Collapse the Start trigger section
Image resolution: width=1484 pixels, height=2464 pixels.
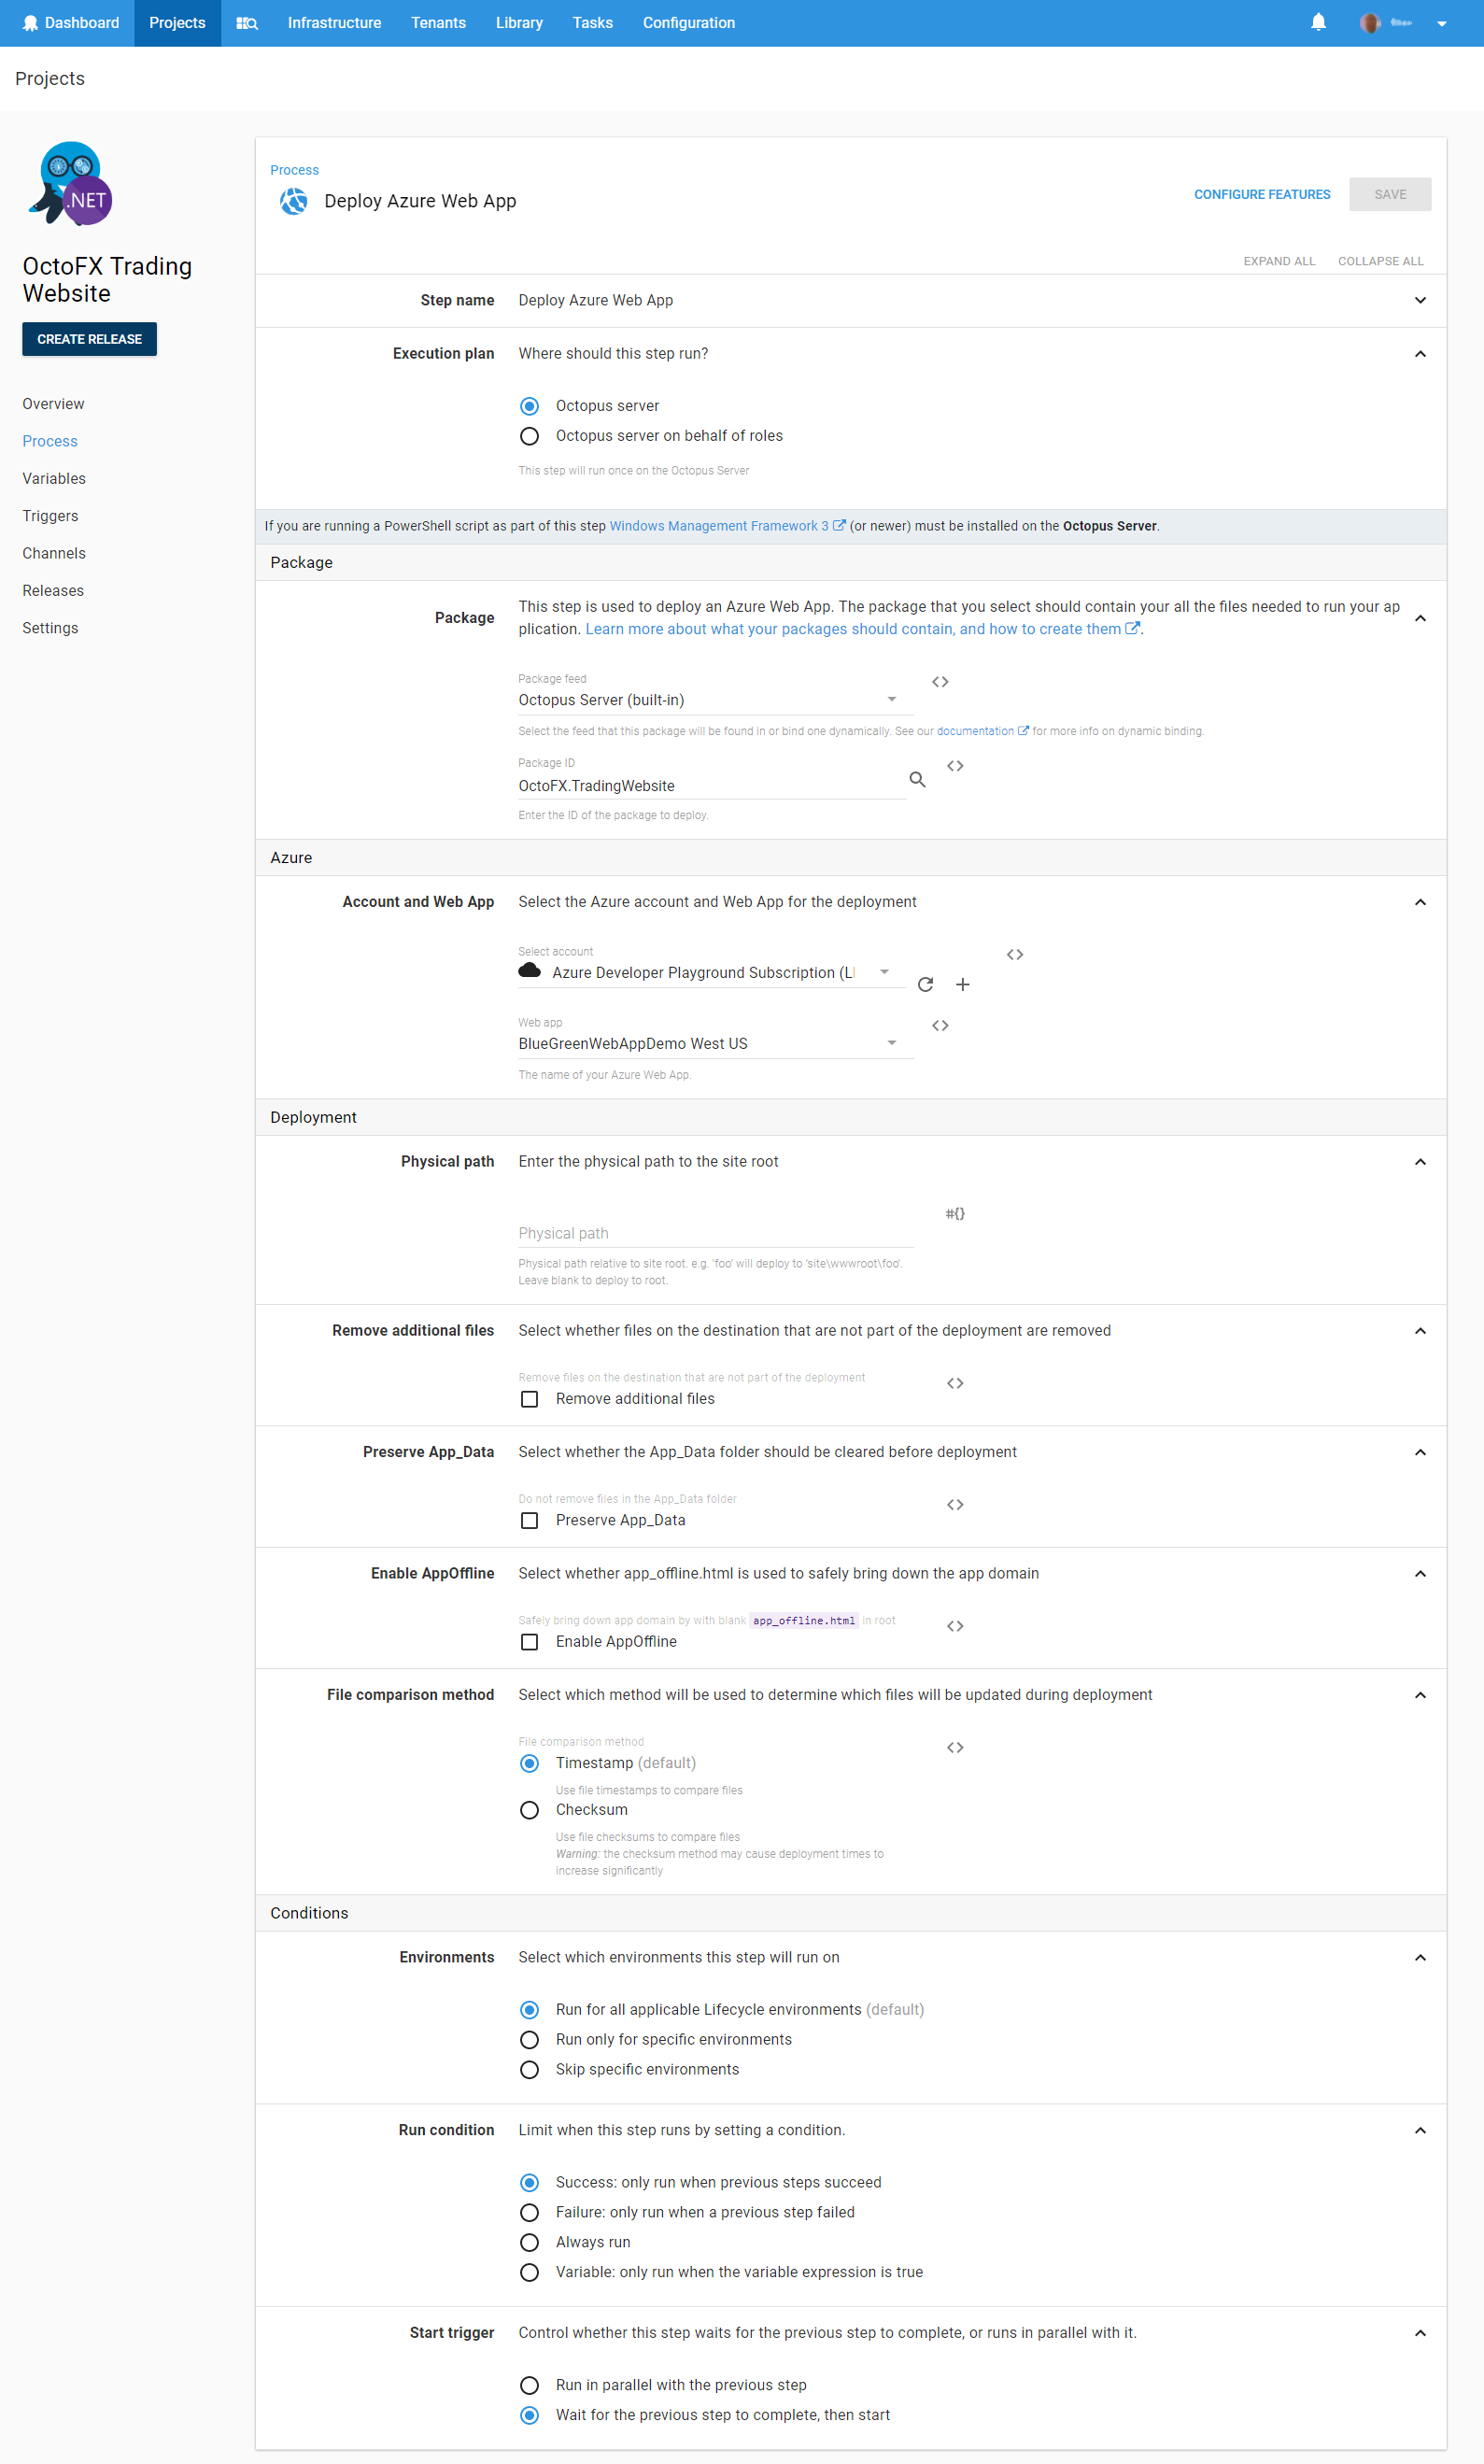pyautogui.click(x=1420, y=2333)
